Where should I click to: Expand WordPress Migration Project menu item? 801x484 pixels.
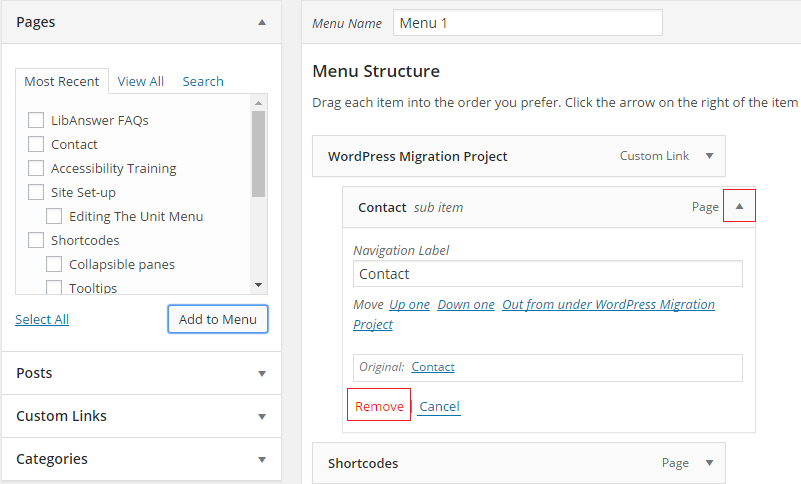[x=709, y=156]
